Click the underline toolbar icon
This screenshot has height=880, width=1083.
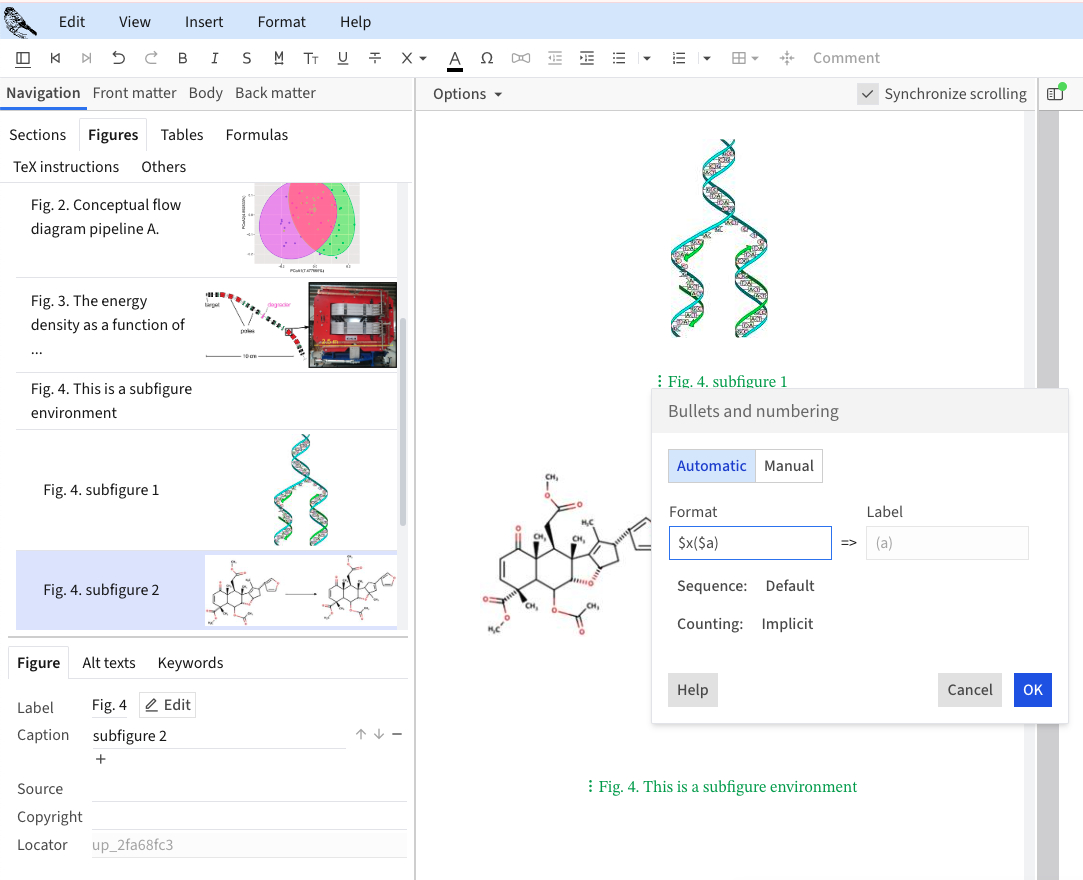(x=343, y=58)
